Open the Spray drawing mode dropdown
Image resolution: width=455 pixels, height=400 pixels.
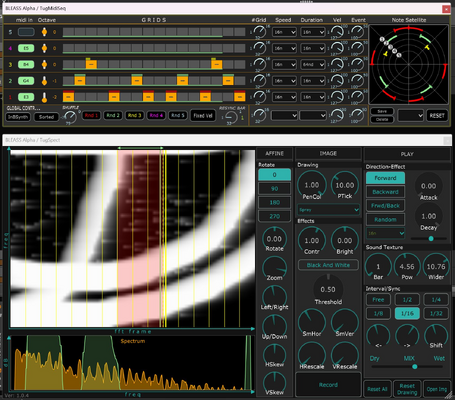[x=329, y=210]
